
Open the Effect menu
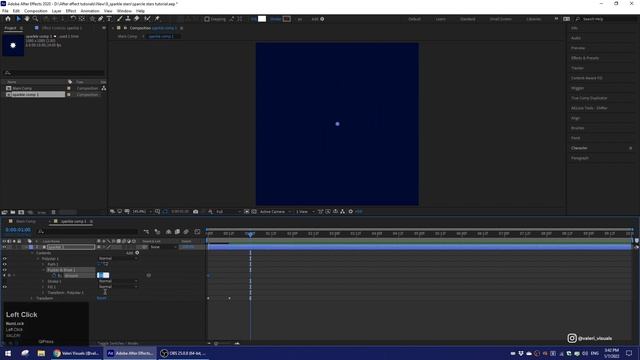71,11
